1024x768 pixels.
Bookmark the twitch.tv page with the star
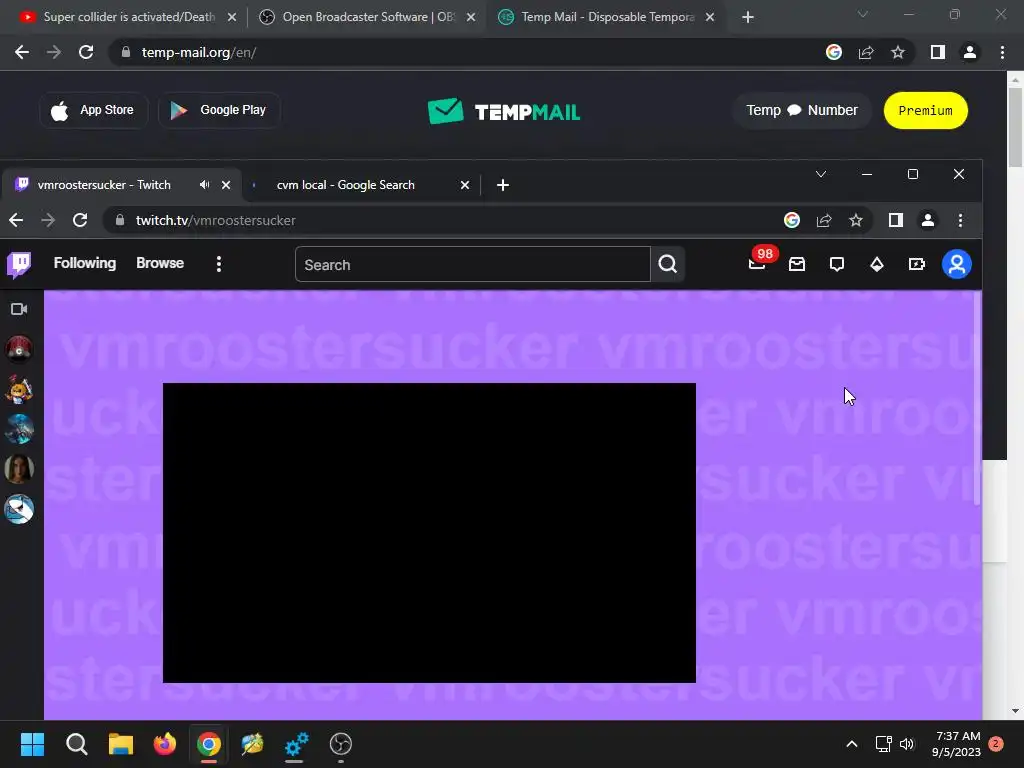click(856, 221)
